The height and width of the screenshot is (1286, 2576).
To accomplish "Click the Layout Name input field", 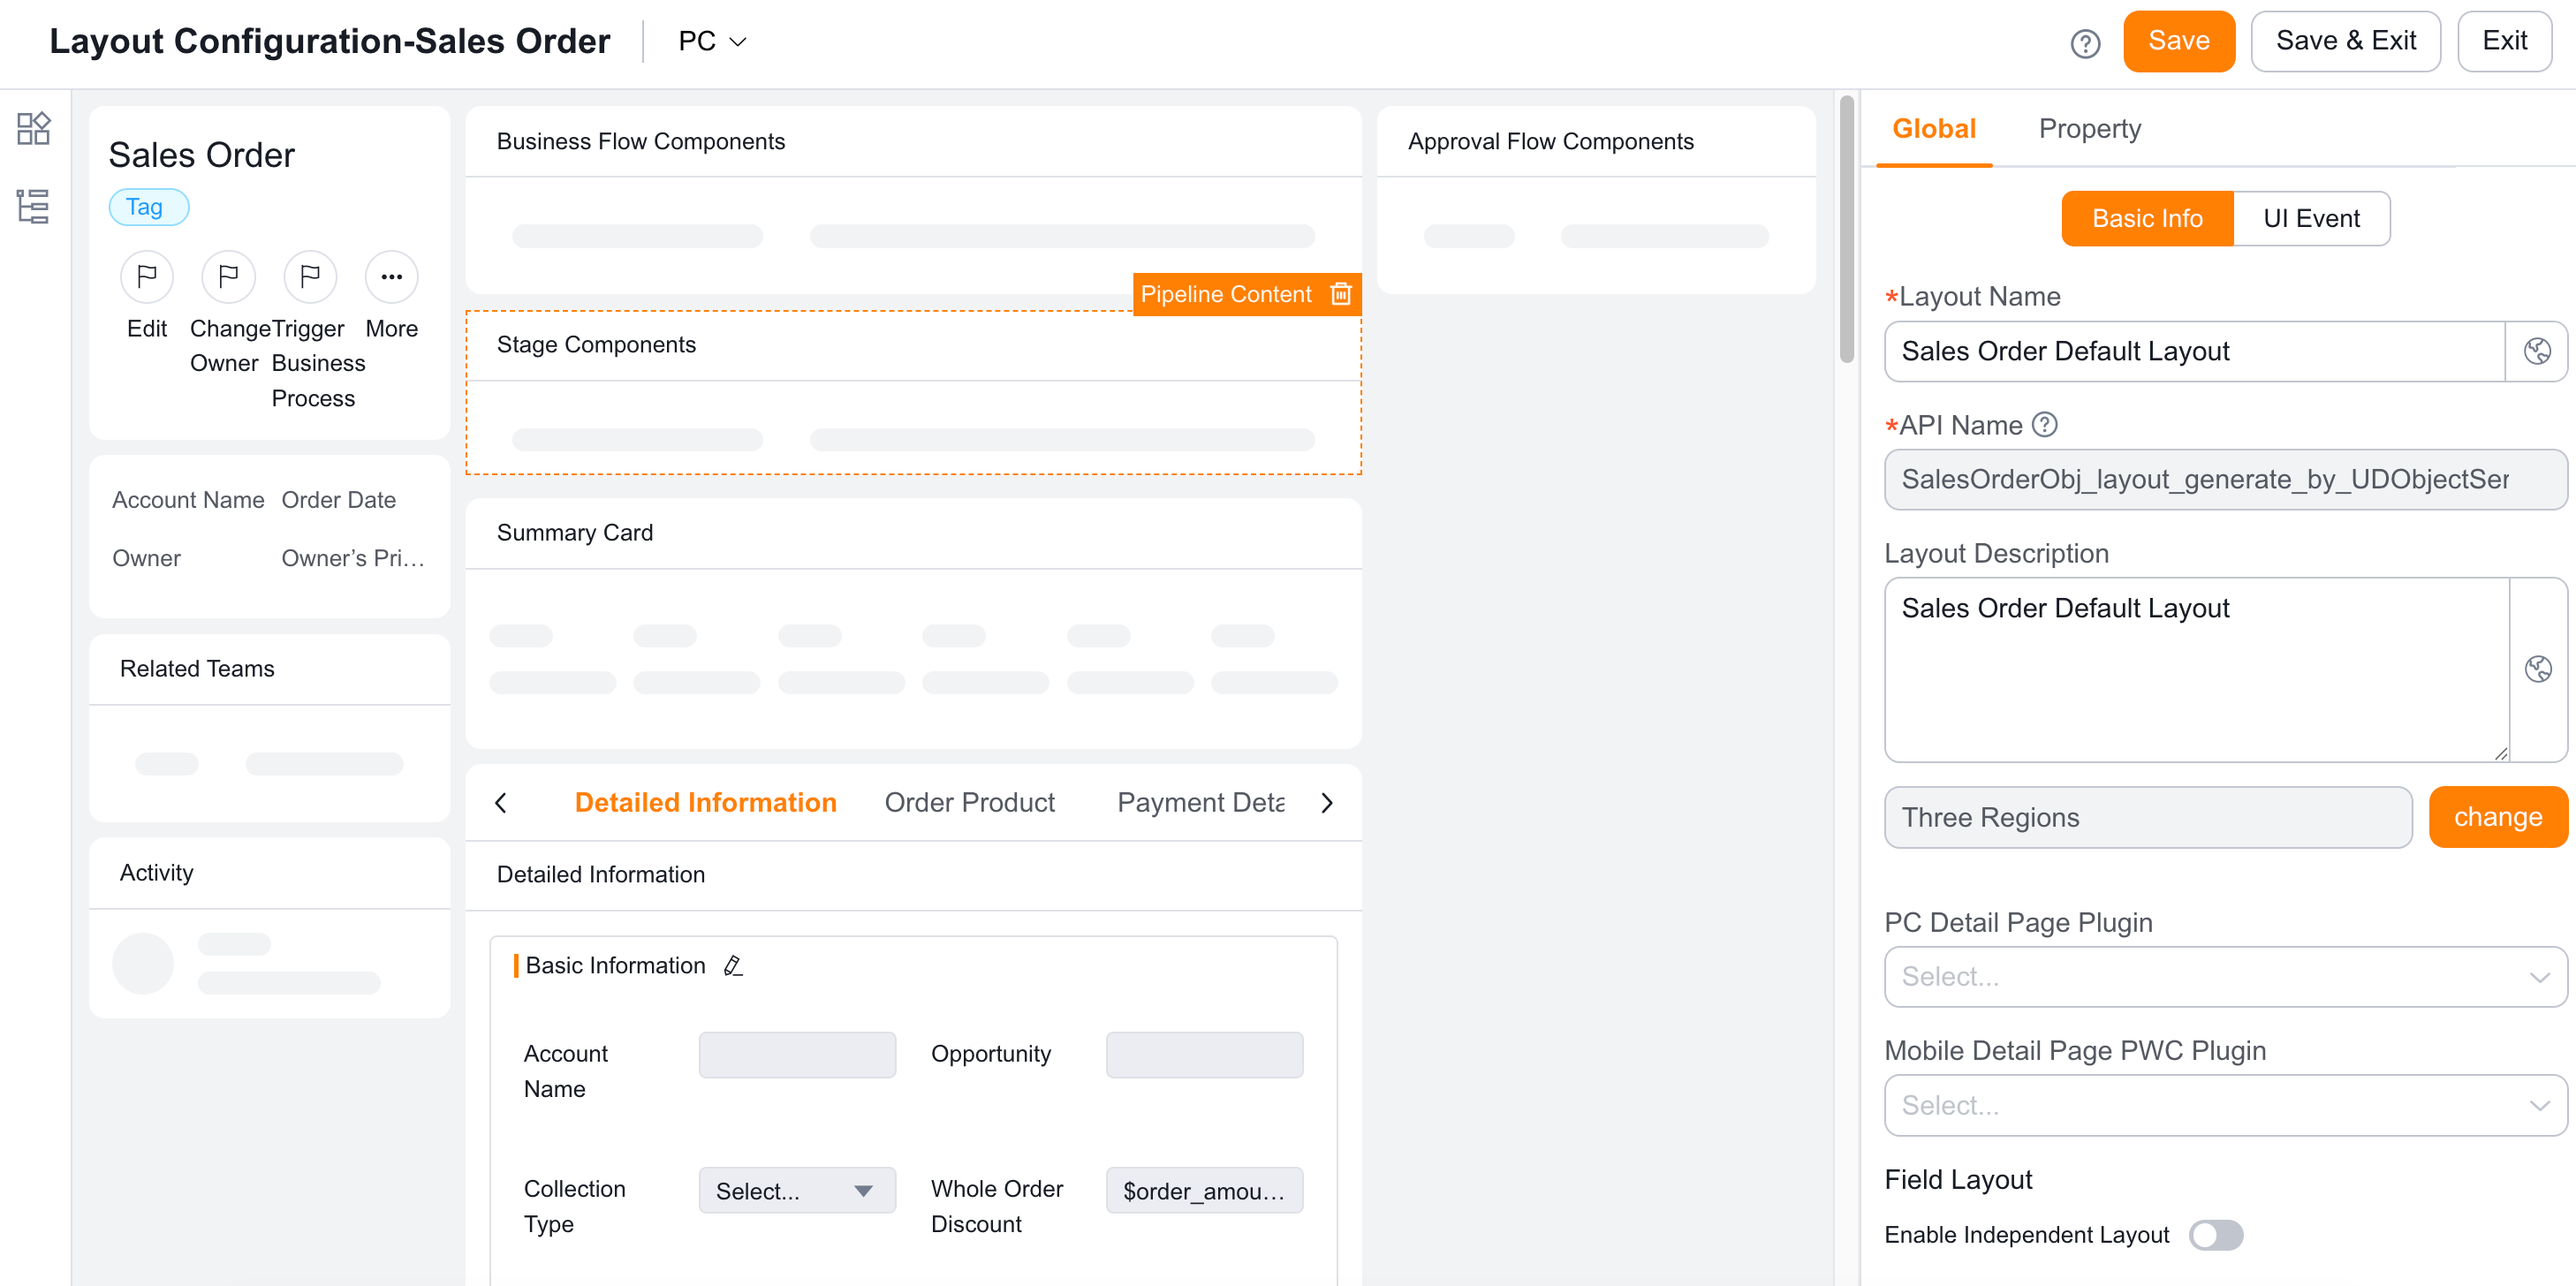I will (2195, 351).
